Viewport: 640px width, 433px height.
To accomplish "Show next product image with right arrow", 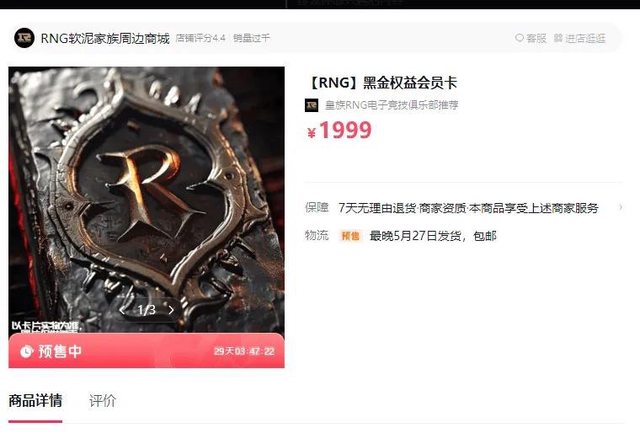I will (171, 310).
